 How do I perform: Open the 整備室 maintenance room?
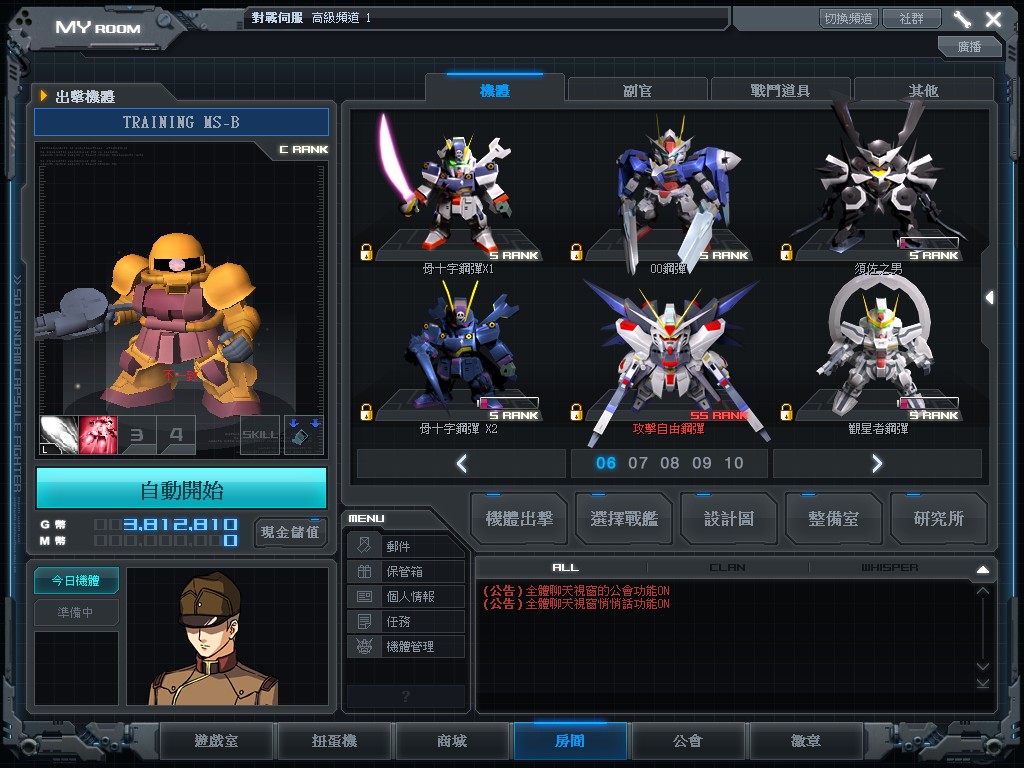(833, 519)
